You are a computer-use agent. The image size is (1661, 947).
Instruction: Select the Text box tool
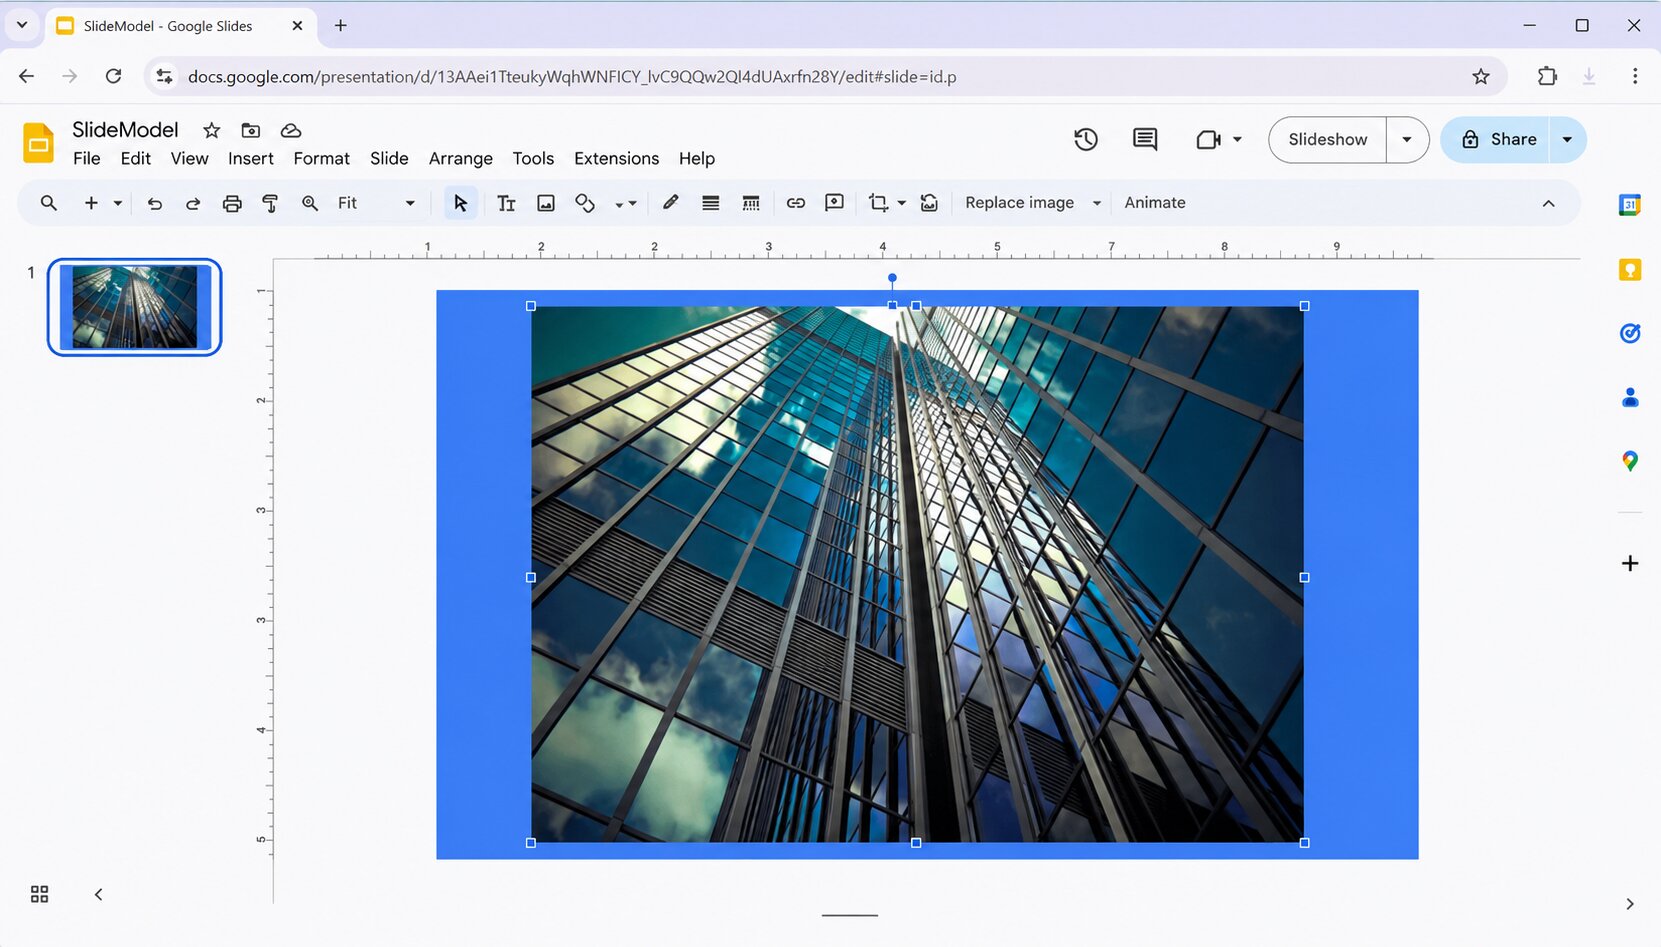click(x=506, y=203)
